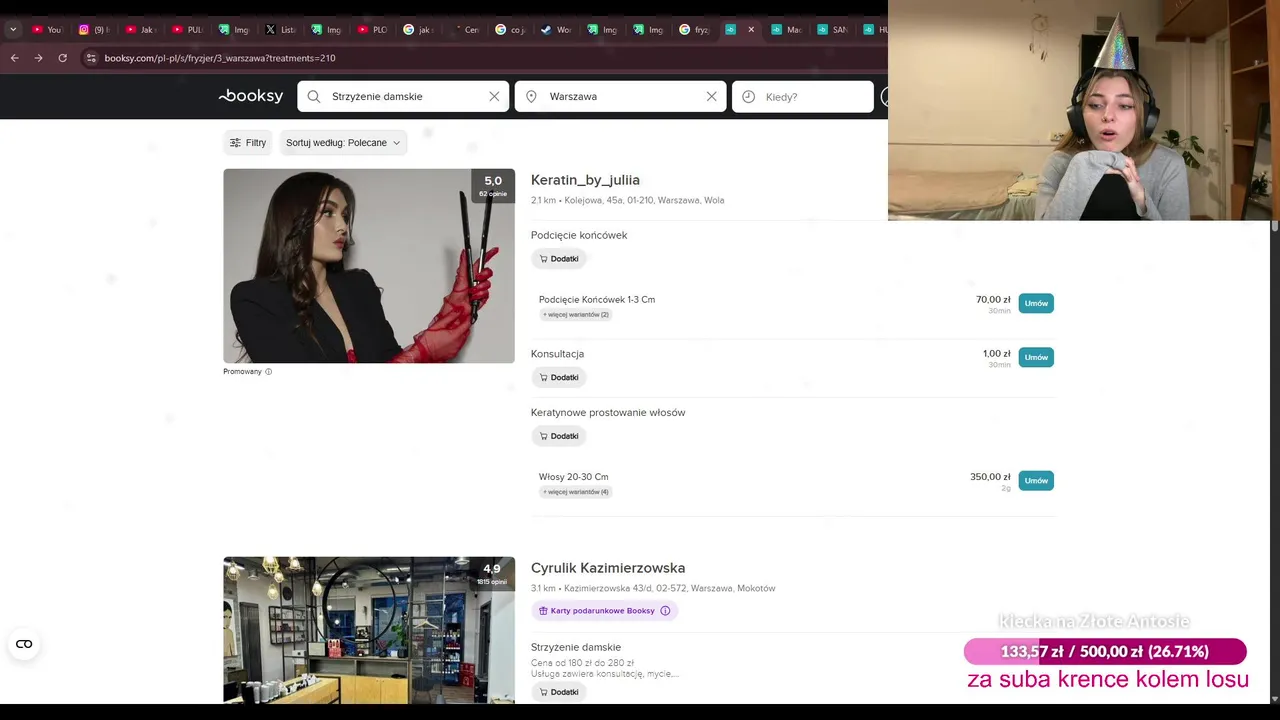Expand 'więcej wariantów (2)'

[576, 315]
